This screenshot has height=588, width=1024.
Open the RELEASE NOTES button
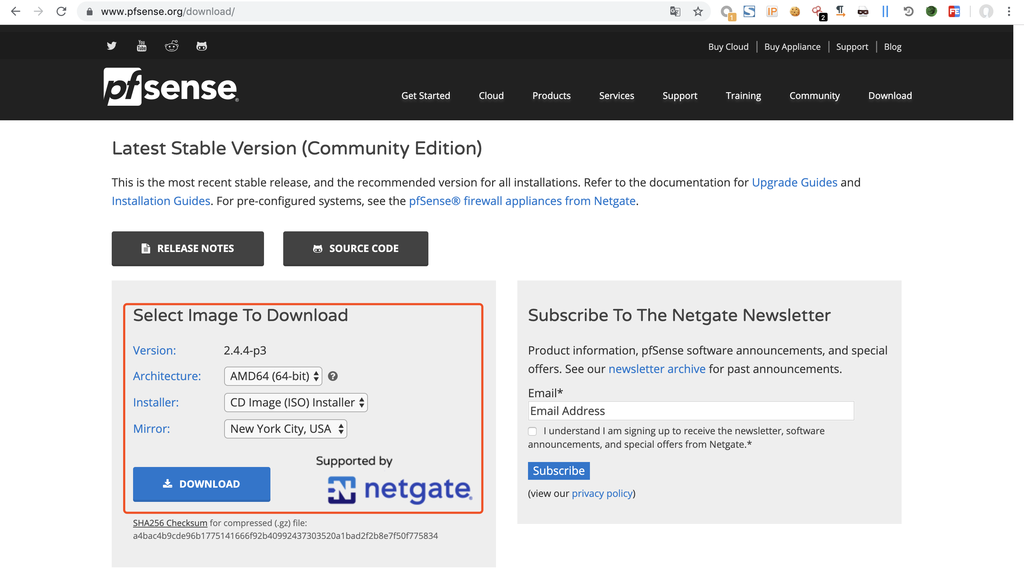(188, 249)
